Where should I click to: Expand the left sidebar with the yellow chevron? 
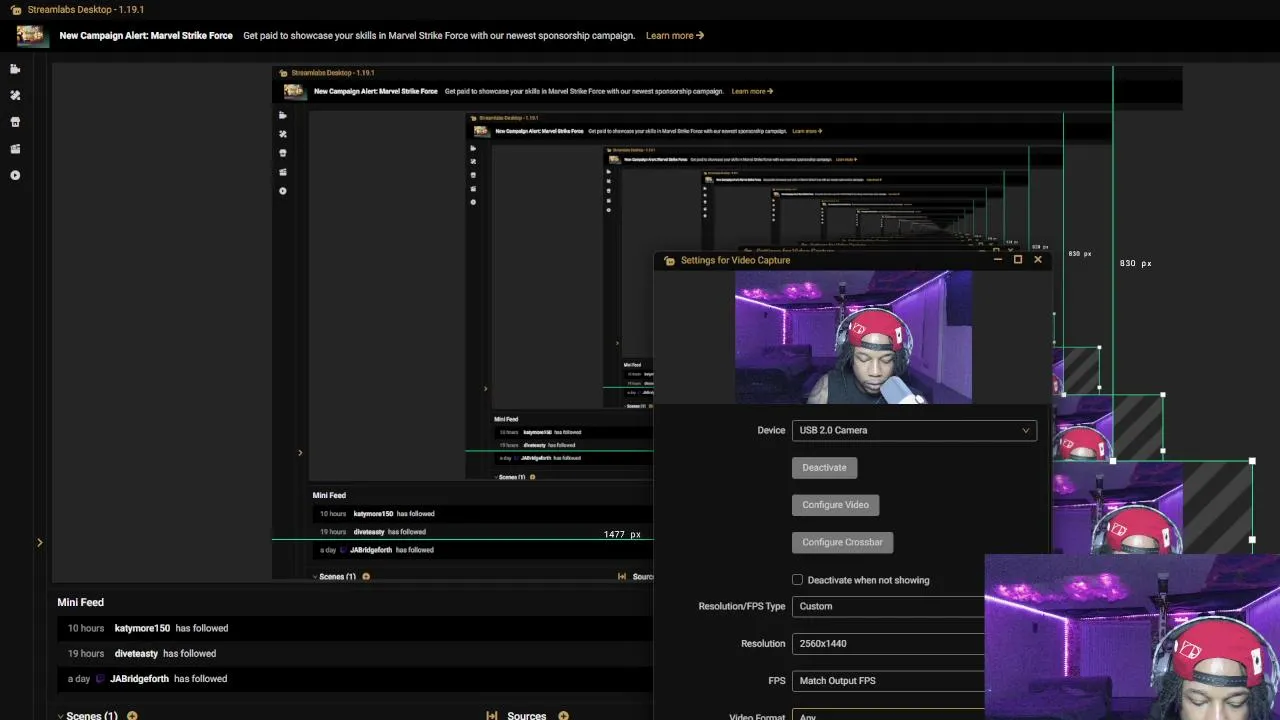39,543
